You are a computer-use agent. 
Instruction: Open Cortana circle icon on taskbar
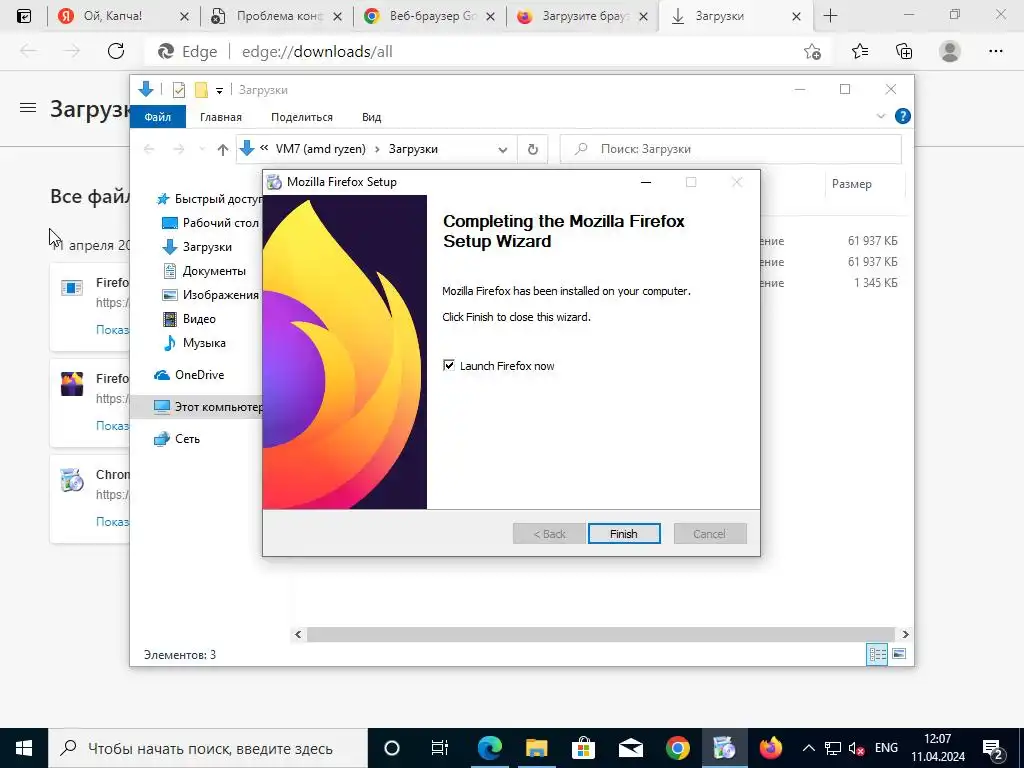[x=391, y=748]
